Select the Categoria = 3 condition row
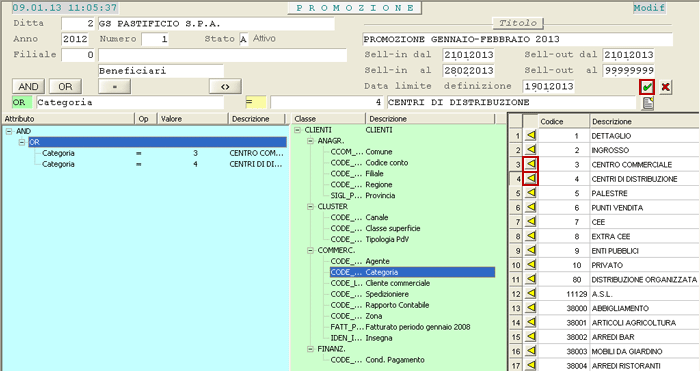 click(162, 153)
